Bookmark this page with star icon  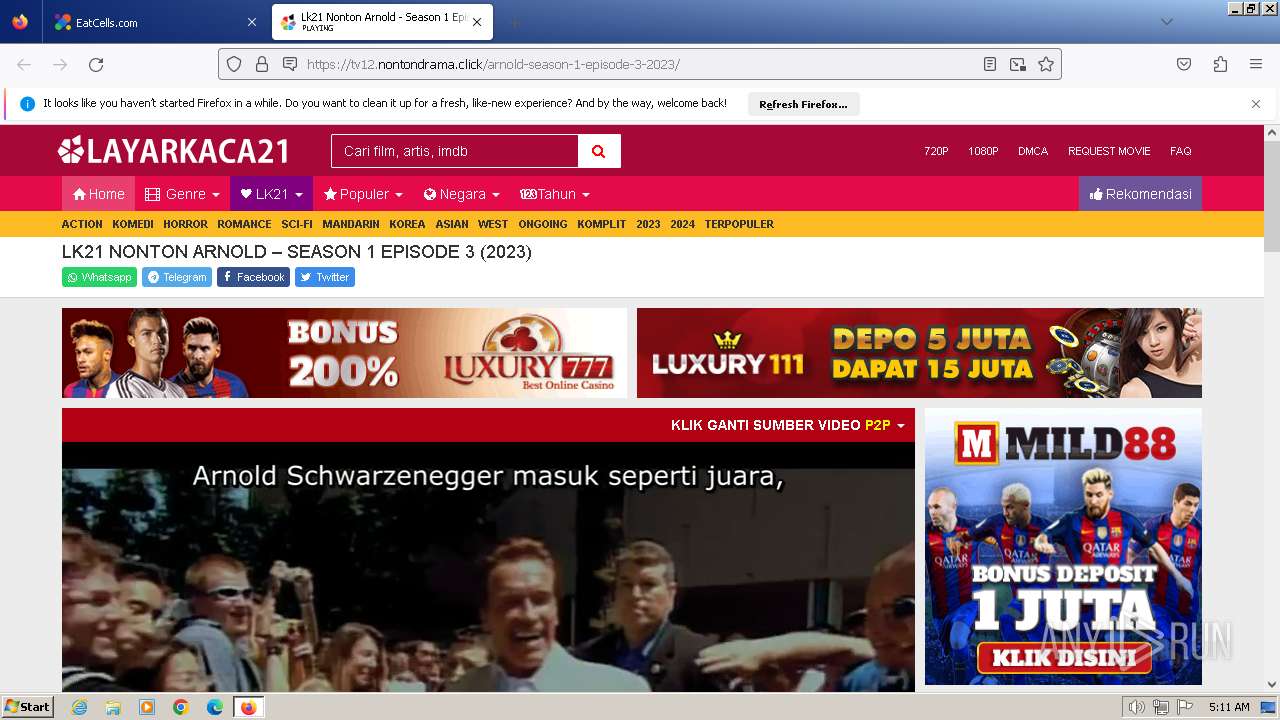coord(1046,64)
